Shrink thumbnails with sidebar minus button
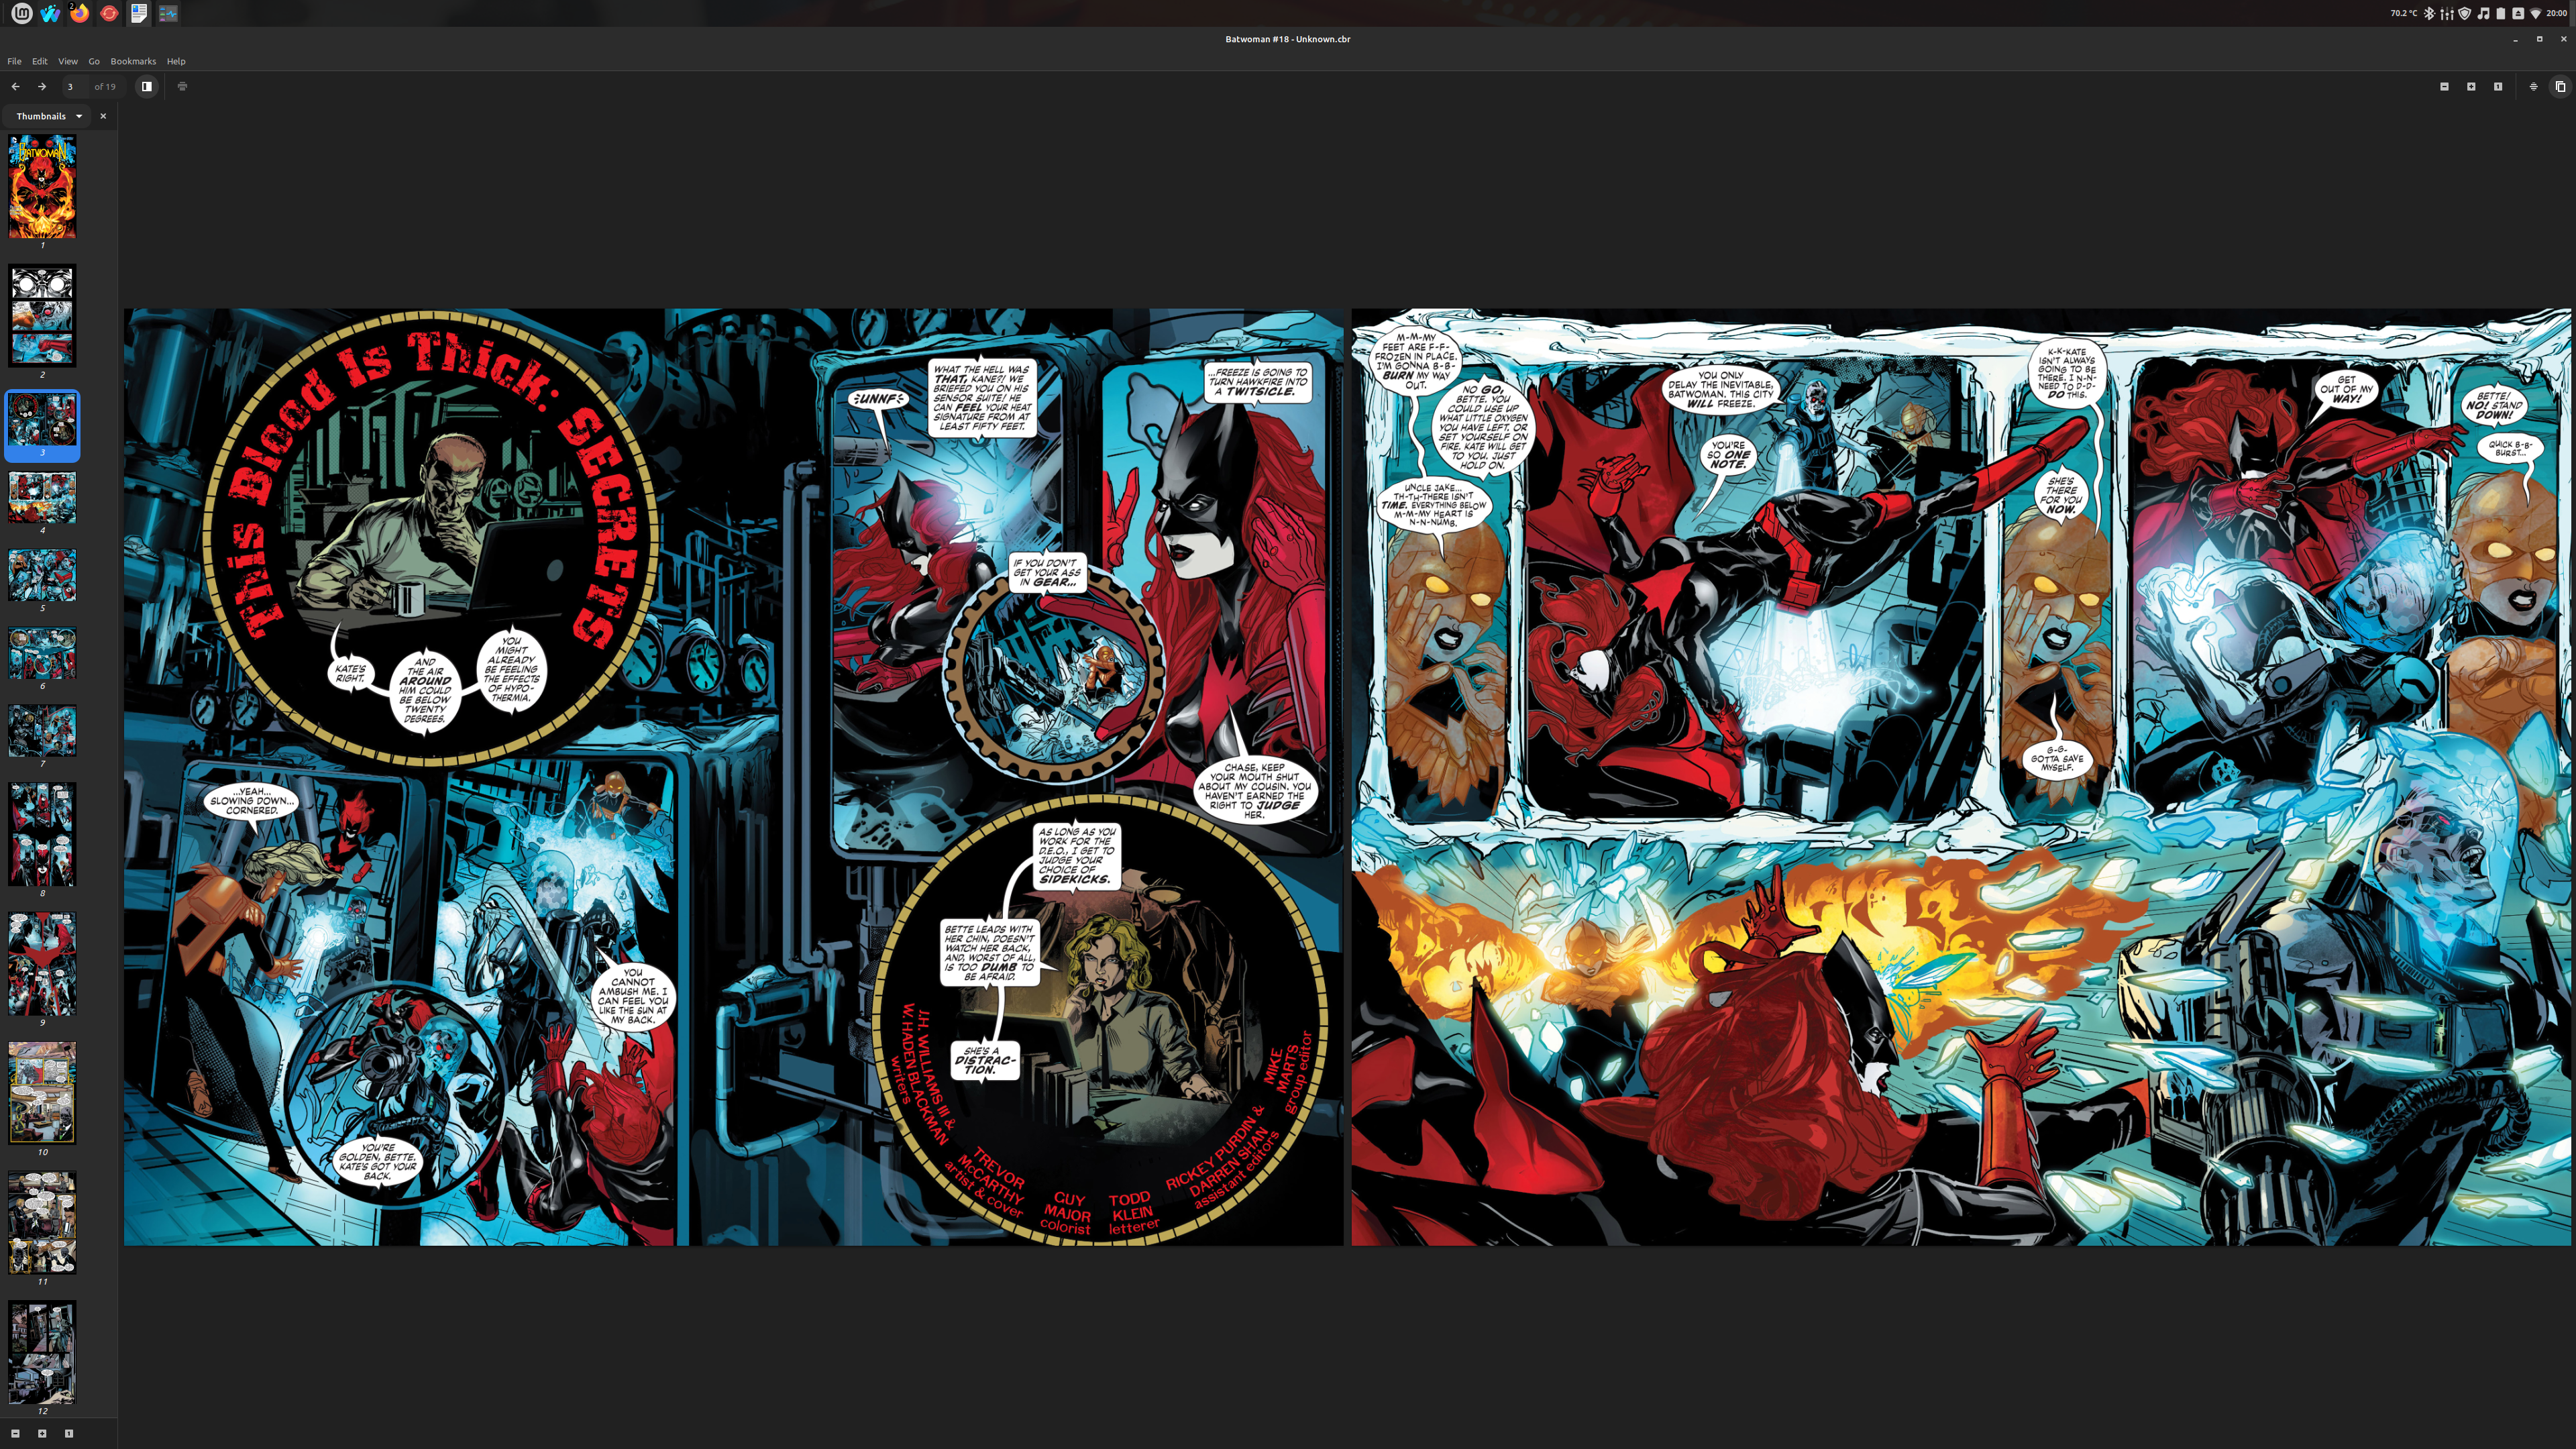The image size is (2576, 1449). point(15,1433)
